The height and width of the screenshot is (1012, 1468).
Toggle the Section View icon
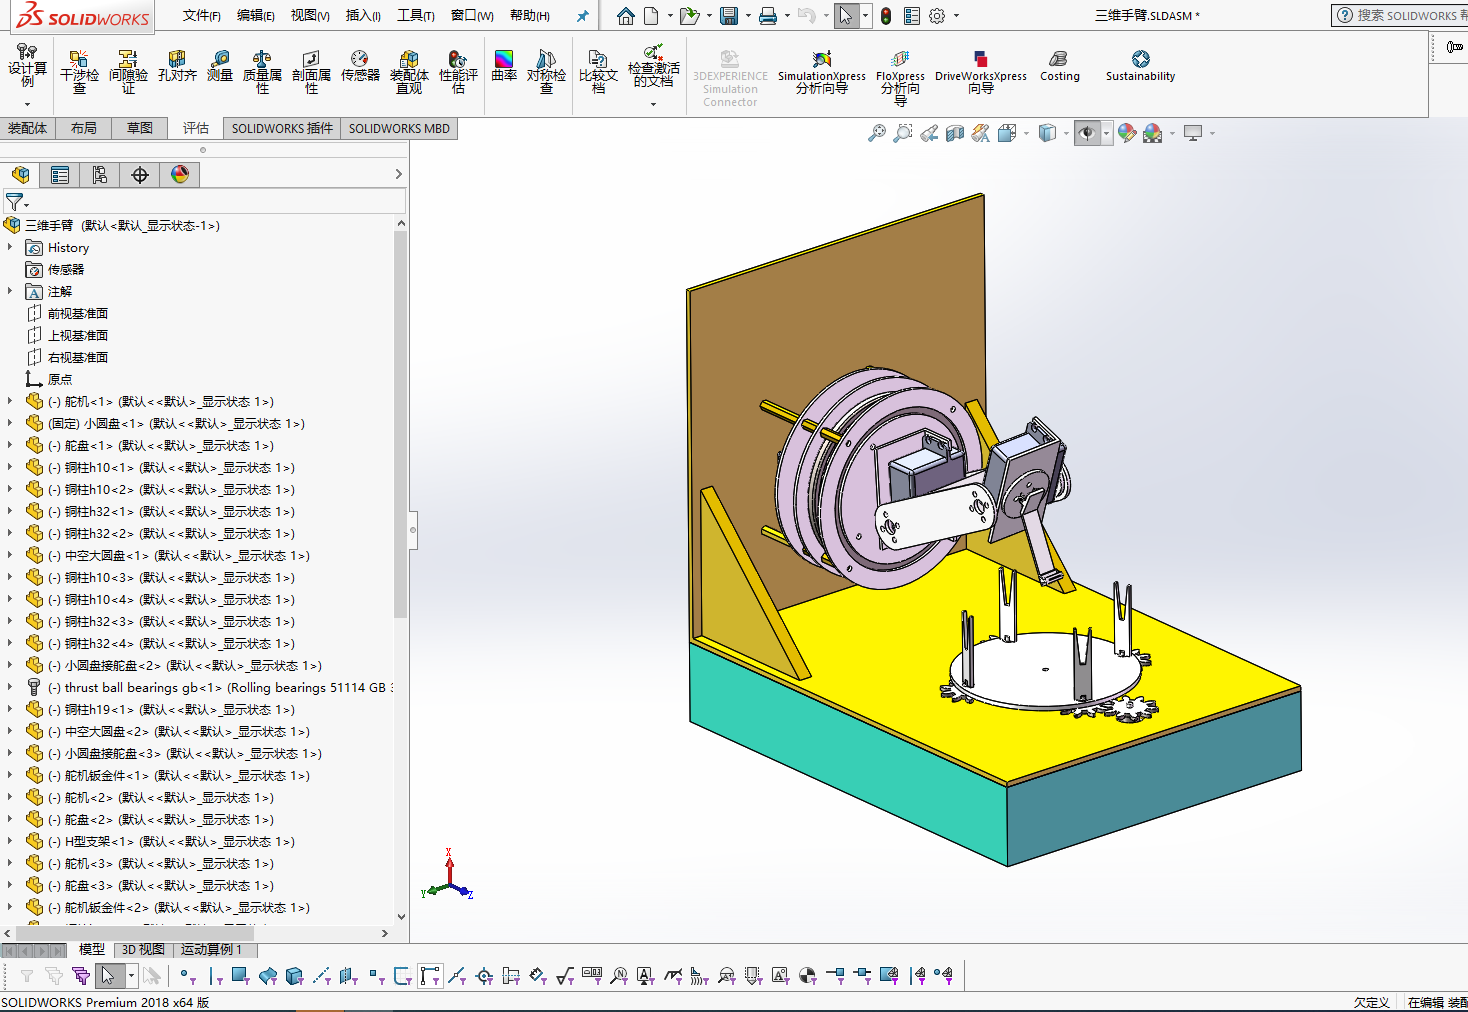point(955,133)
